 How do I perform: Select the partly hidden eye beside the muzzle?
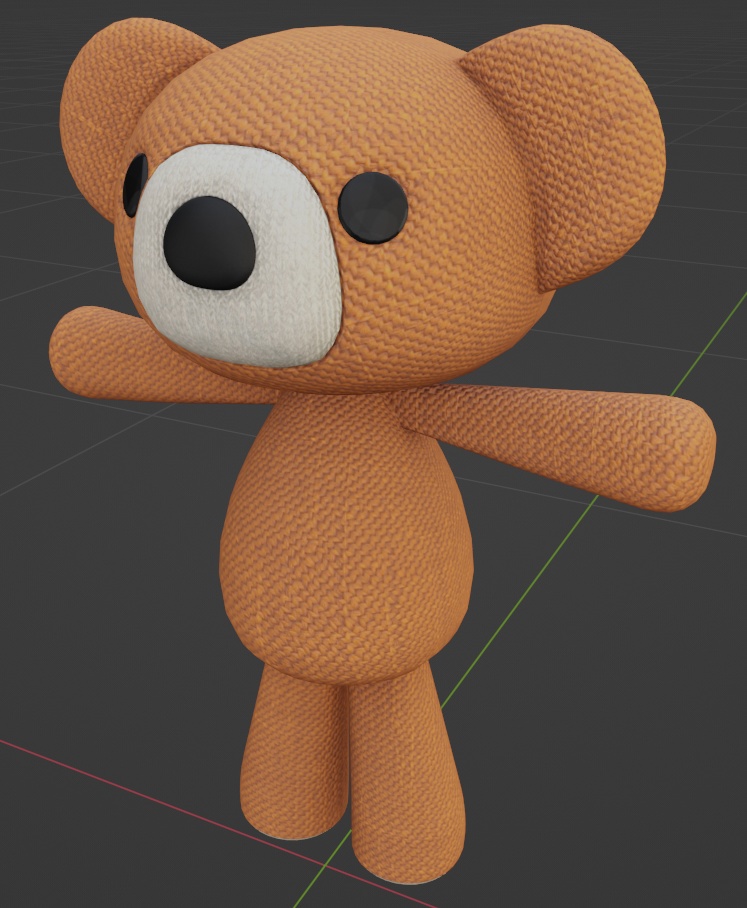click(134, 185)
